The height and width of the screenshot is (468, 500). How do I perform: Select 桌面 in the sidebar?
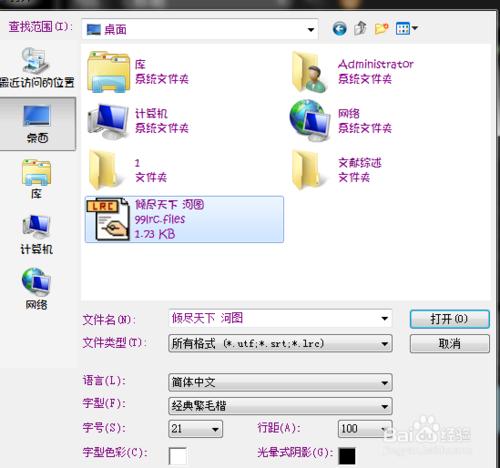37,124
